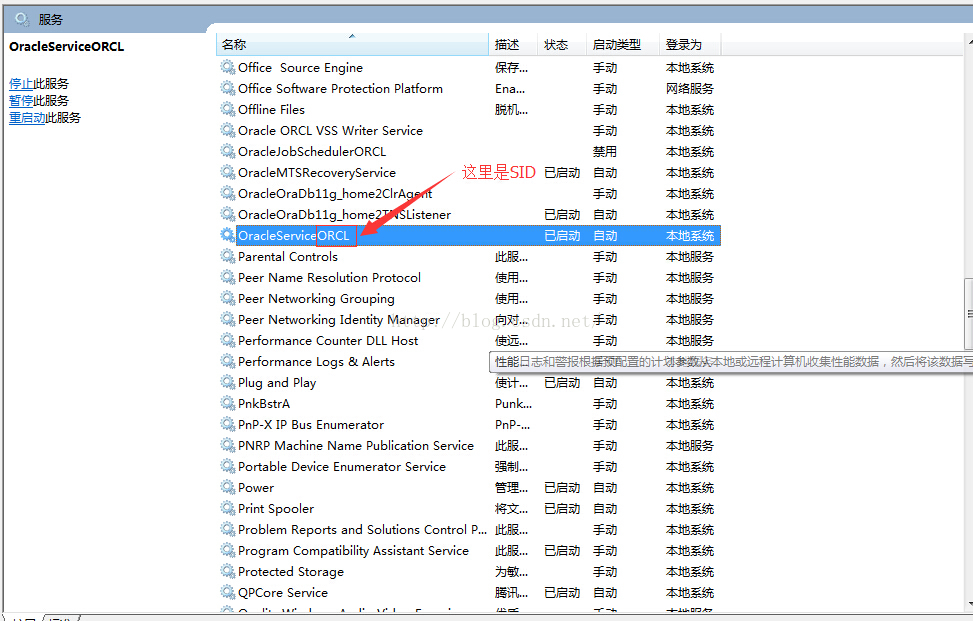Sort services by the 名称 column header
The width and height of the screenshot is (973, 621).
pos(352,45)
